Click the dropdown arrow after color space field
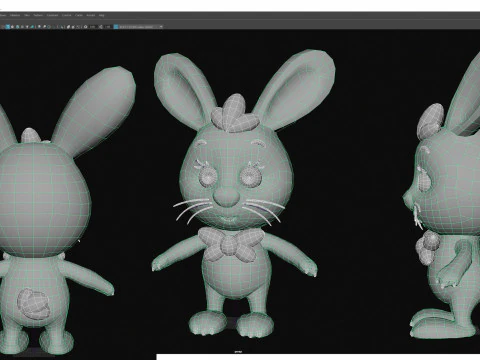Screen dimensions: 480x360 coord(161,27)
